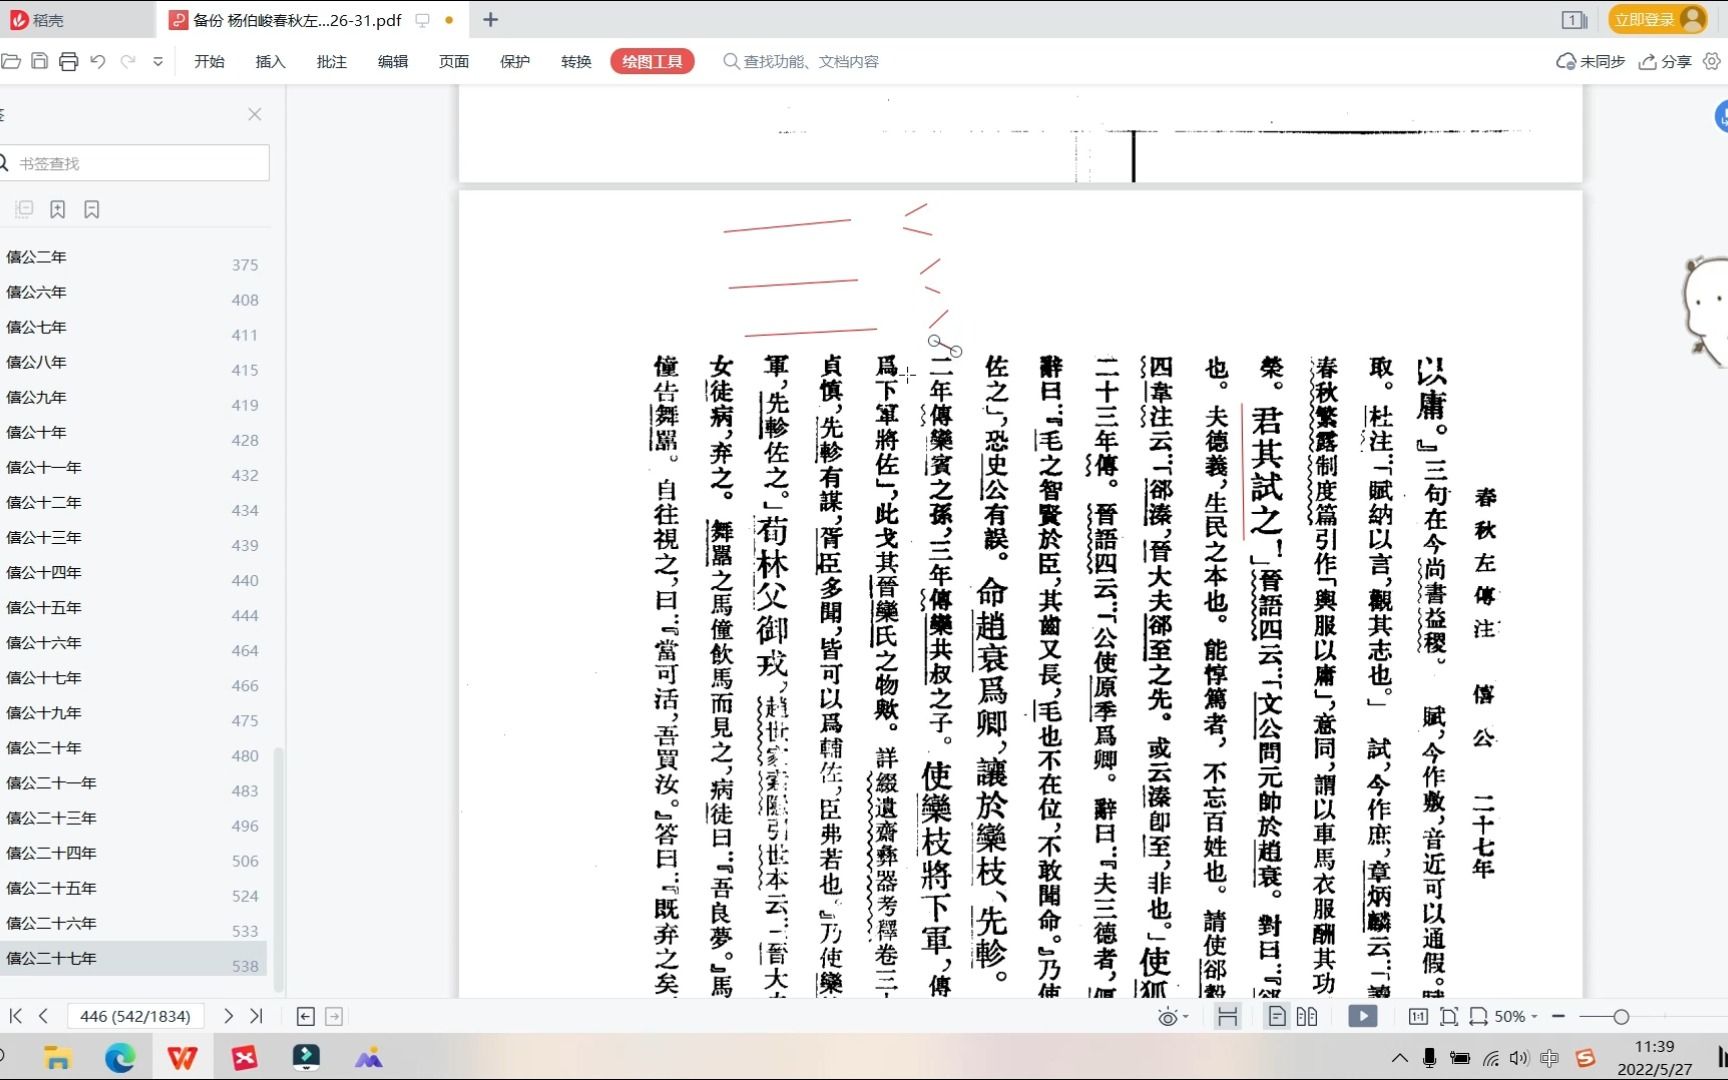
Task: Go to the next page
Action: tap(228, 1016)
